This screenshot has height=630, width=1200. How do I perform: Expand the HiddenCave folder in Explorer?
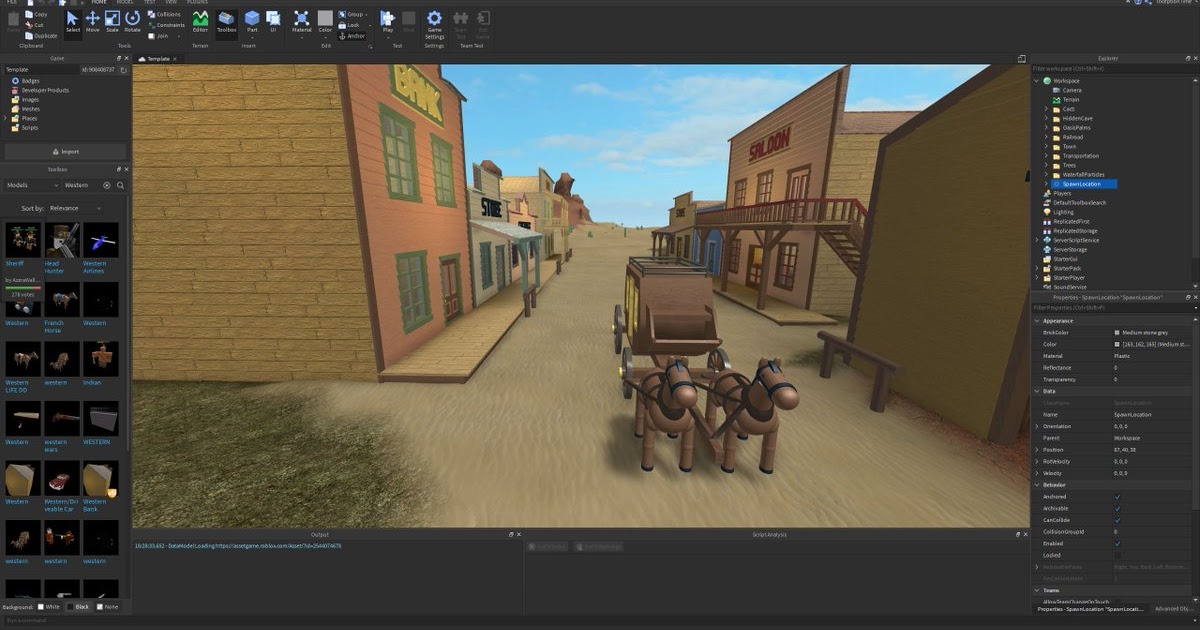coord(1046,118)
